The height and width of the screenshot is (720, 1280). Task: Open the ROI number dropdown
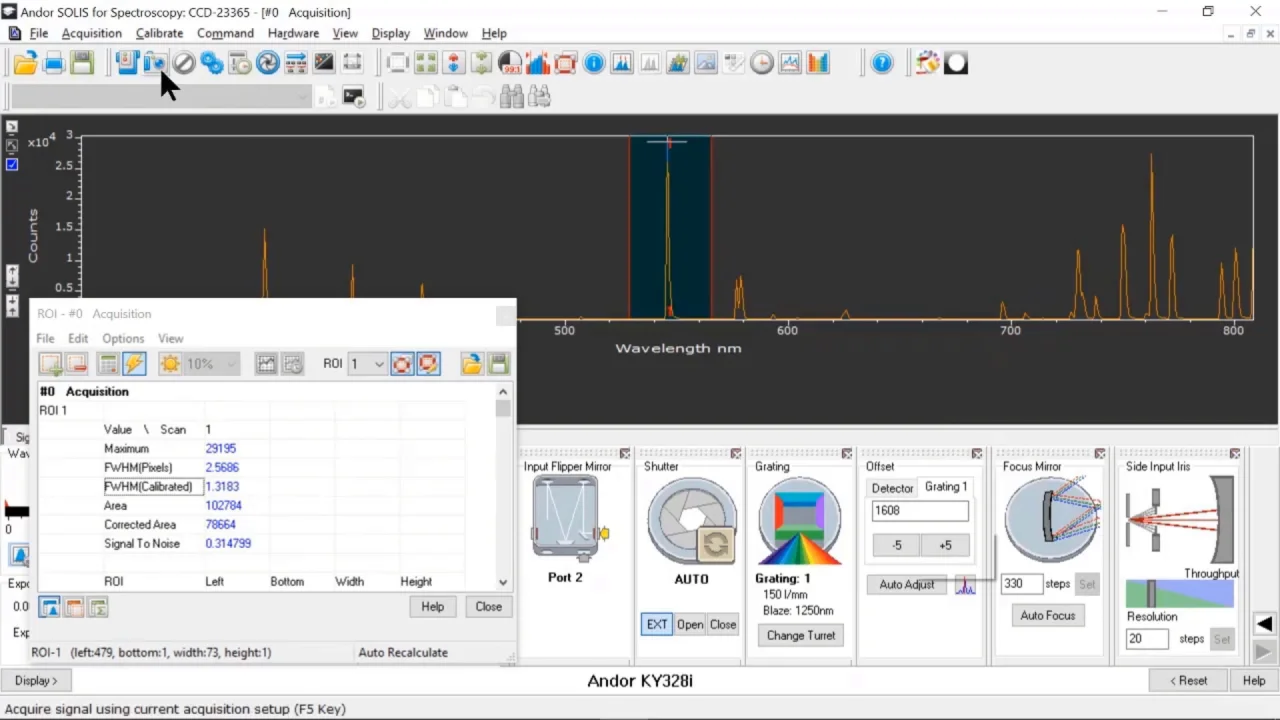(378, 364)
